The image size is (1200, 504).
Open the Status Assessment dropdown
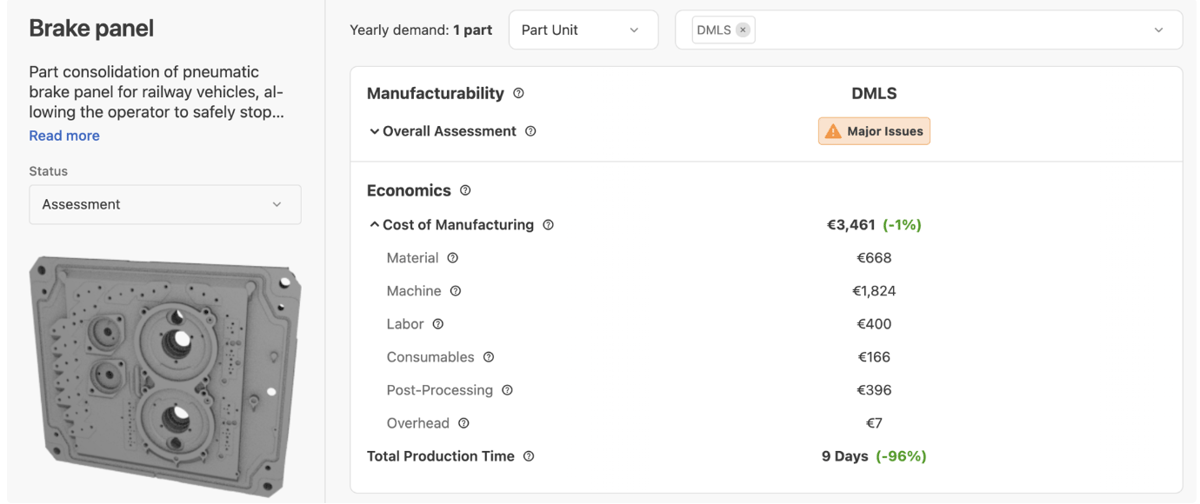[x=165, y=204]
